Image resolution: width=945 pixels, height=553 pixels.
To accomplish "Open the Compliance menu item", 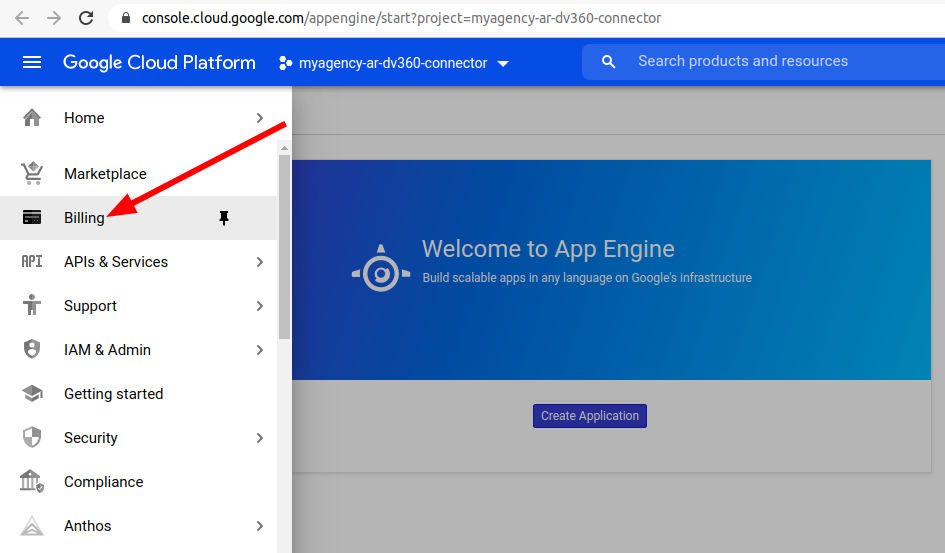I will [x=139, y=481].
